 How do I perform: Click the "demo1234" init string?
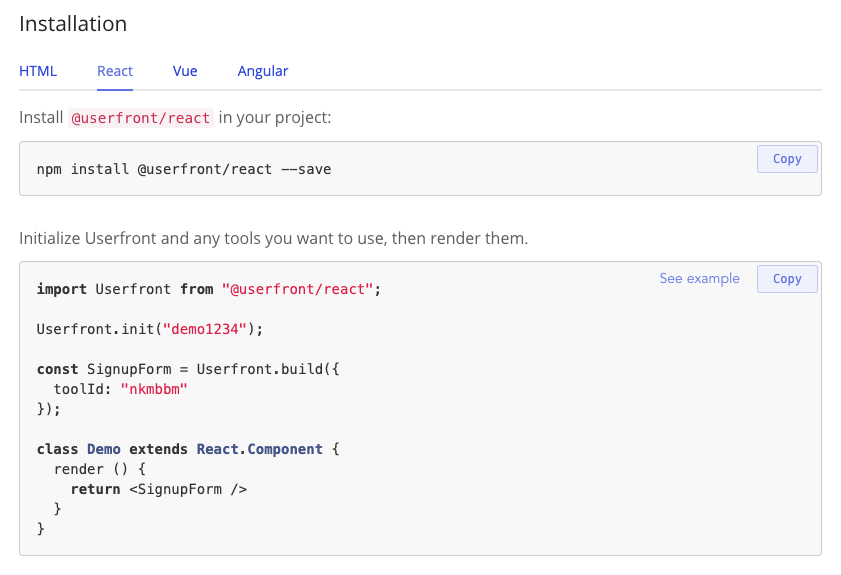(209, 329)
